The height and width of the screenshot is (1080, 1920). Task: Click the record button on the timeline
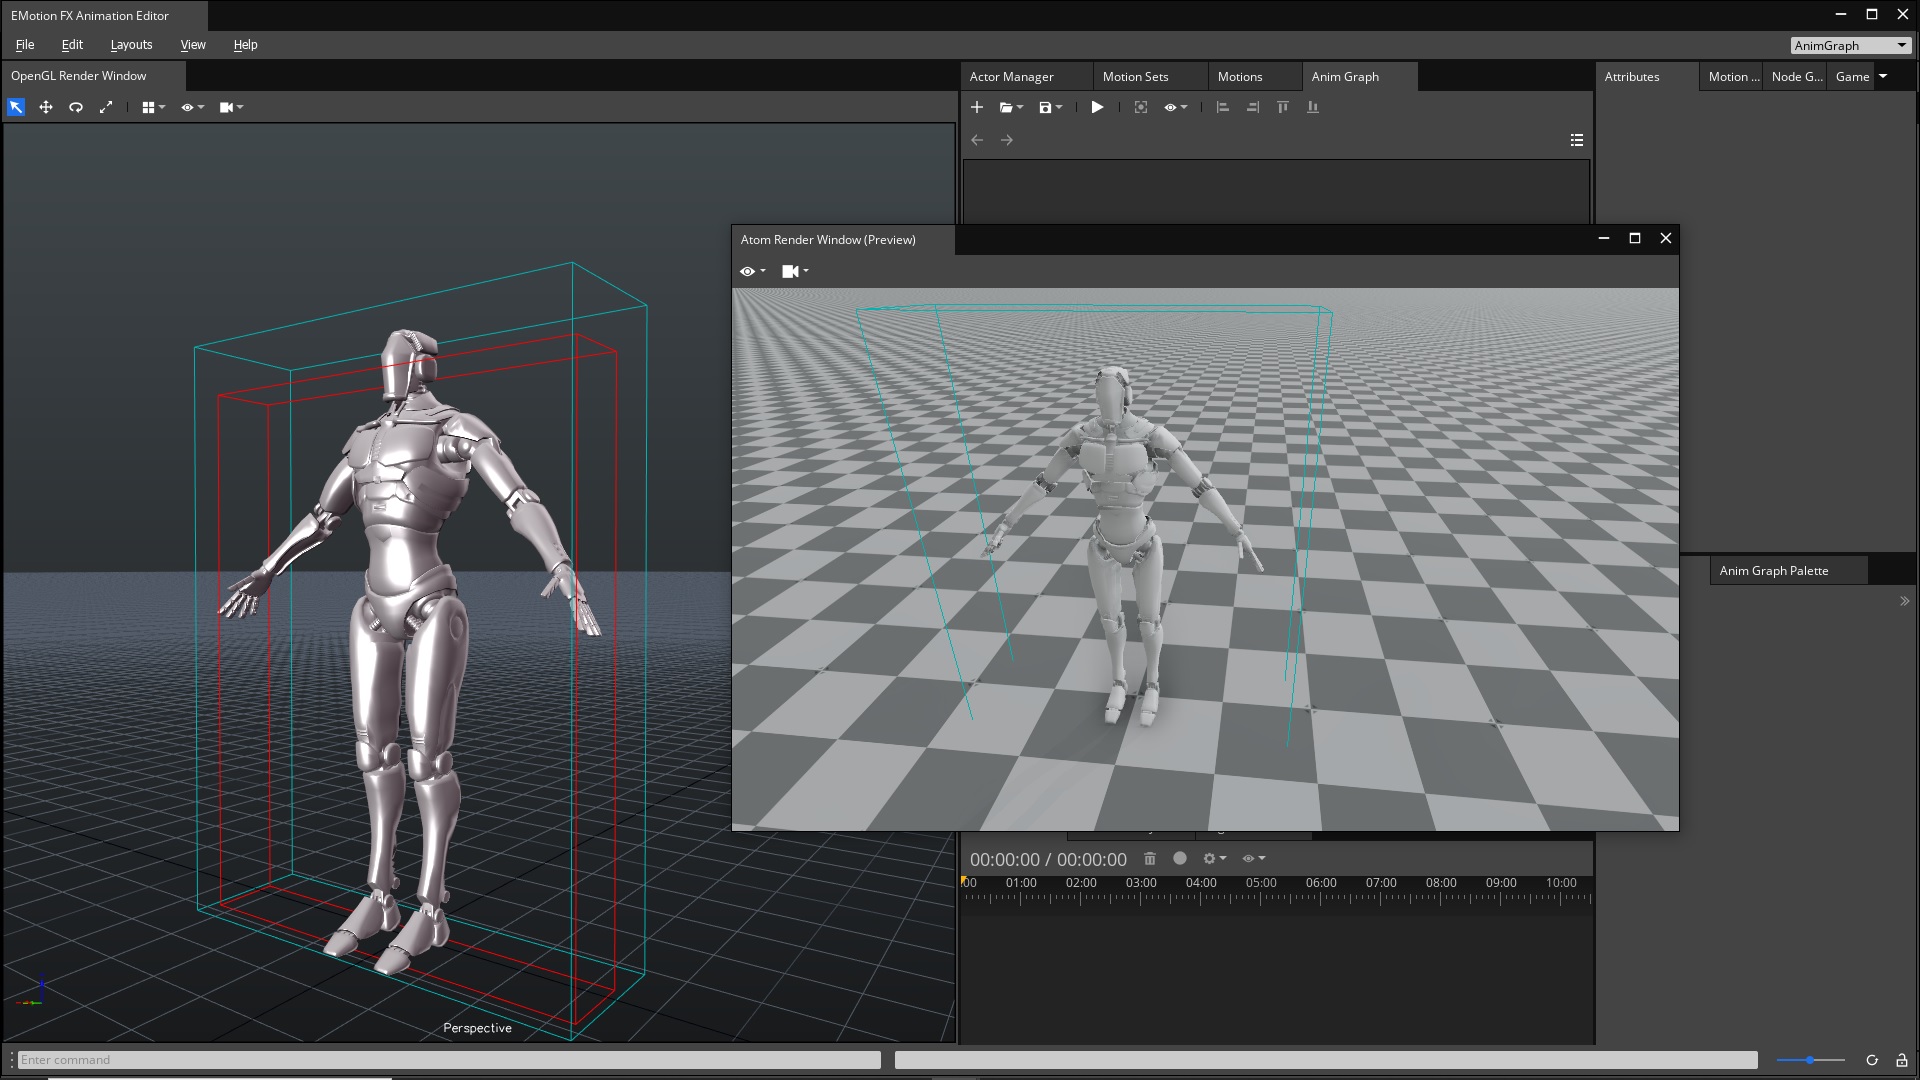1180,858
